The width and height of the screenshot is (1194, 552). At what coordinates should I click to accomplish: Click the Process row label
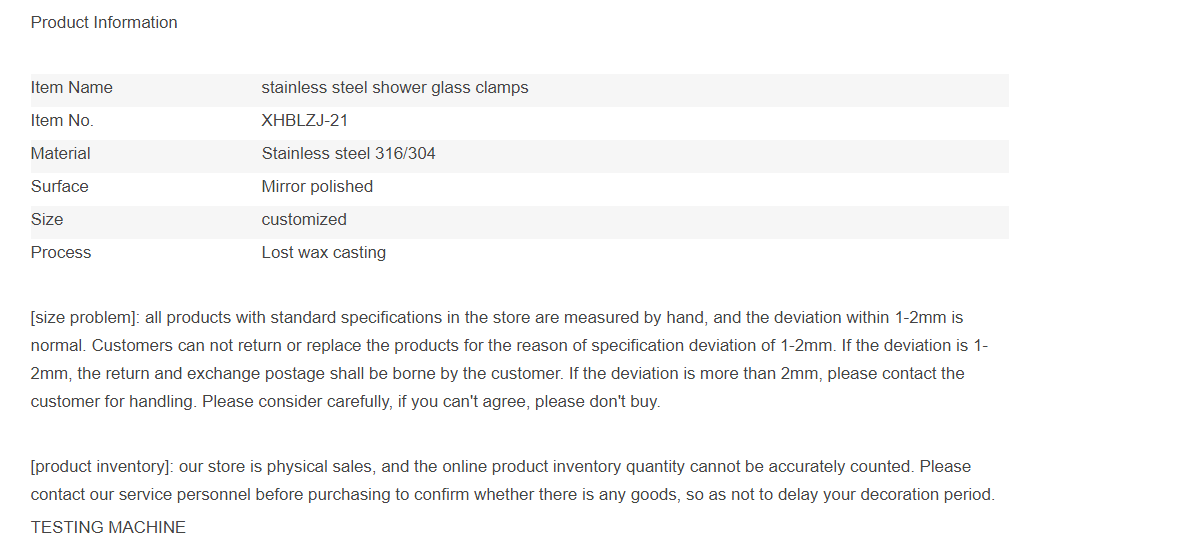coord(61,253)
